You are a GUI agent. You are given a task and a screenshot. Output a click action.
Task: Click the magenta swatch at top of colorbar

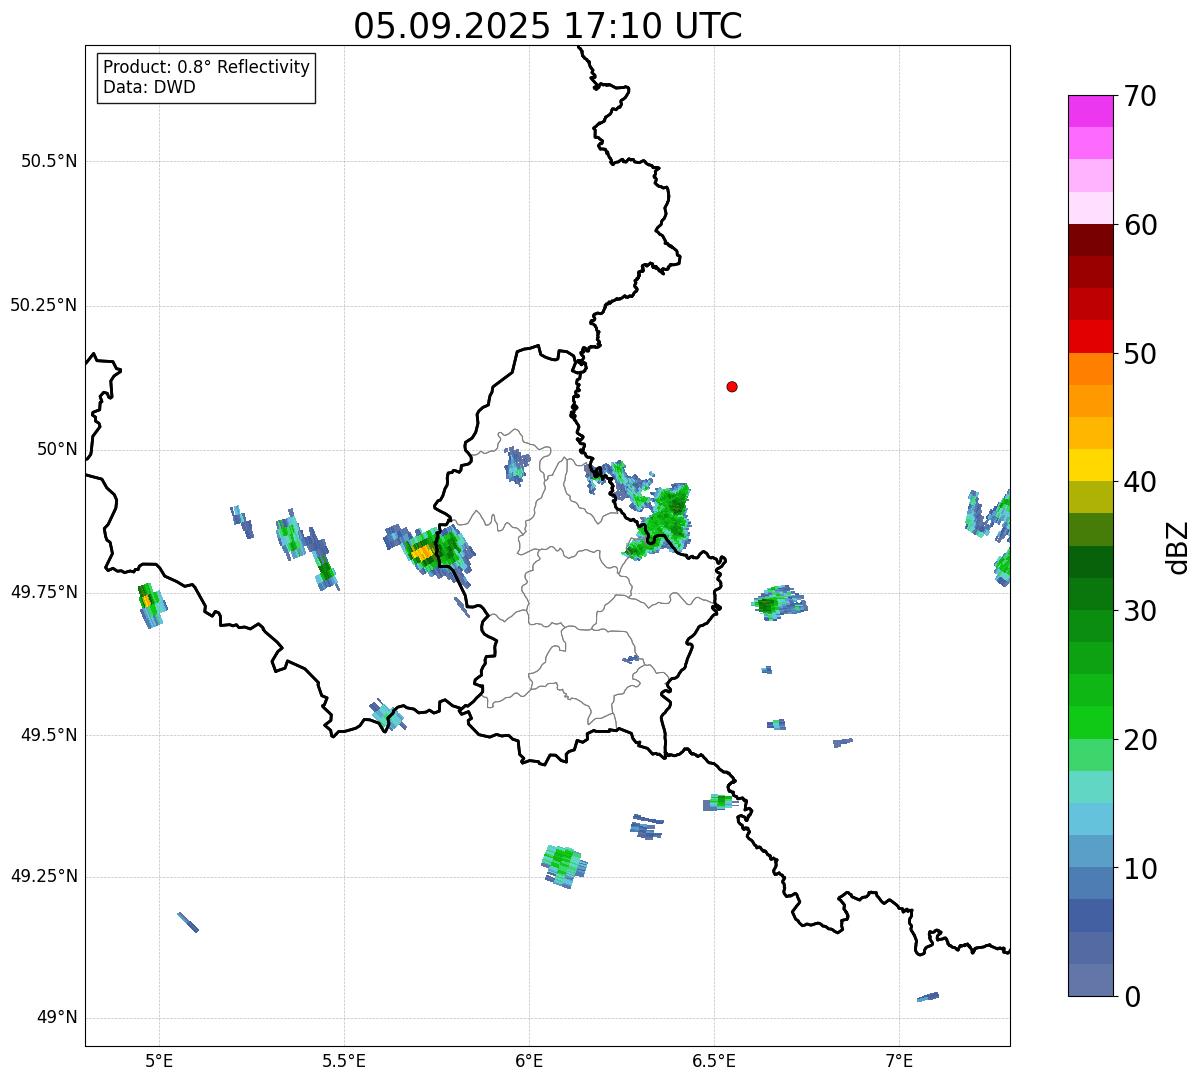[1090, 111]
